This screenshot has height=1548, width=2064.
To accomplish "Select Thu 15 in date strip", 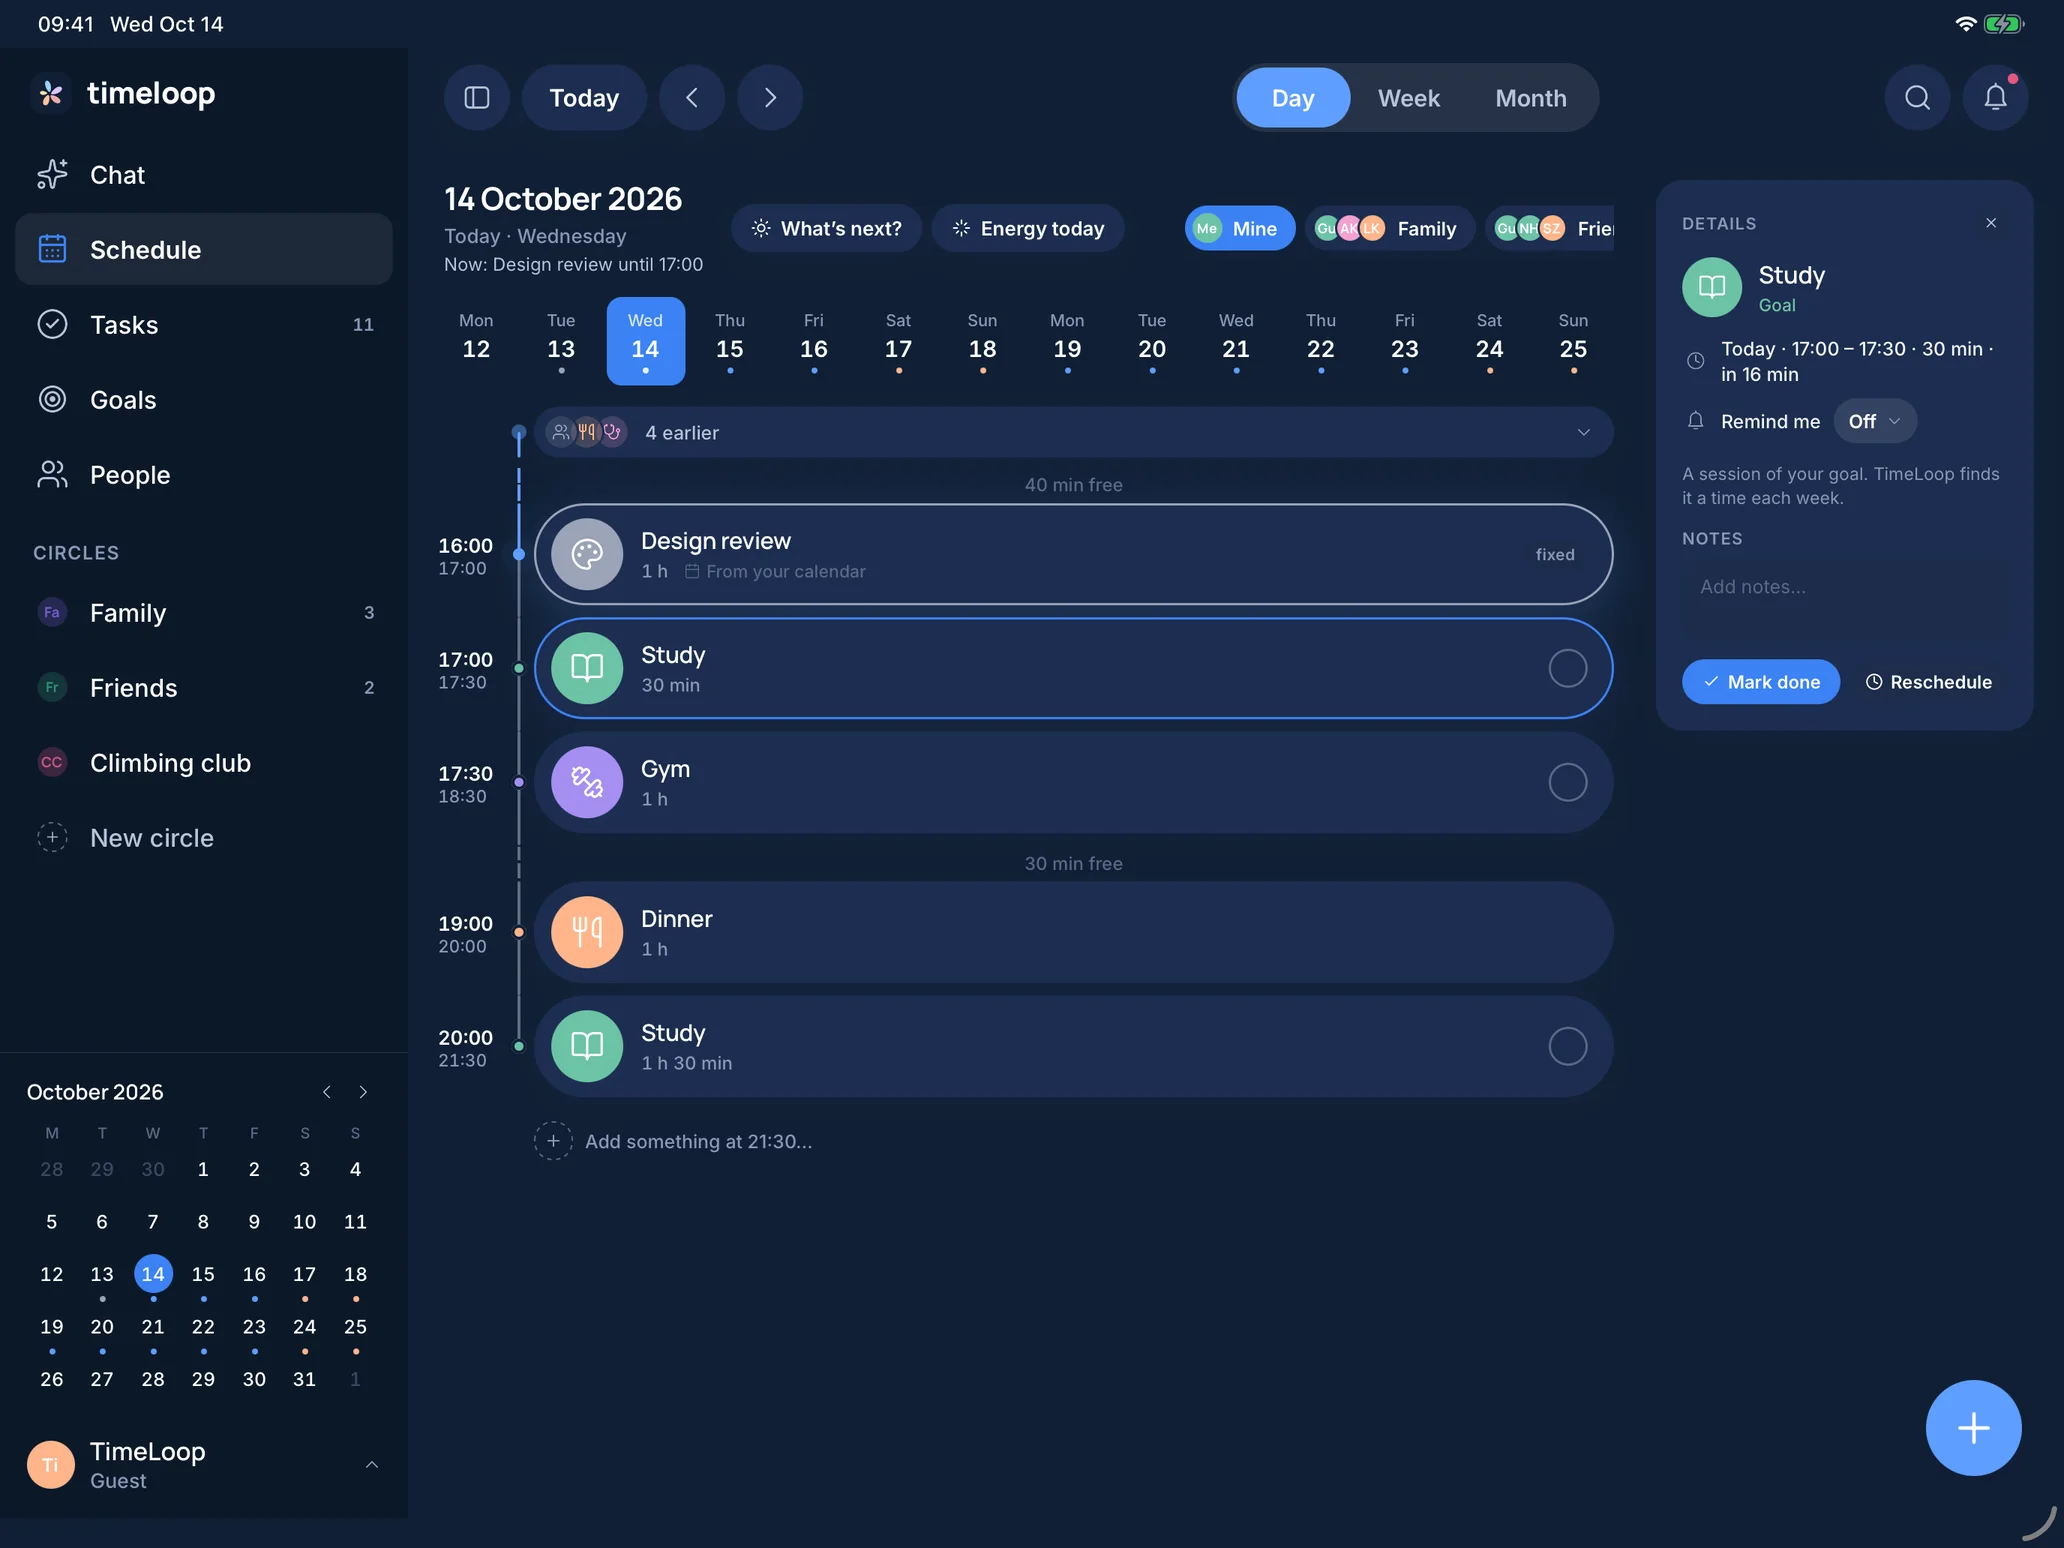I will point(729,341).
